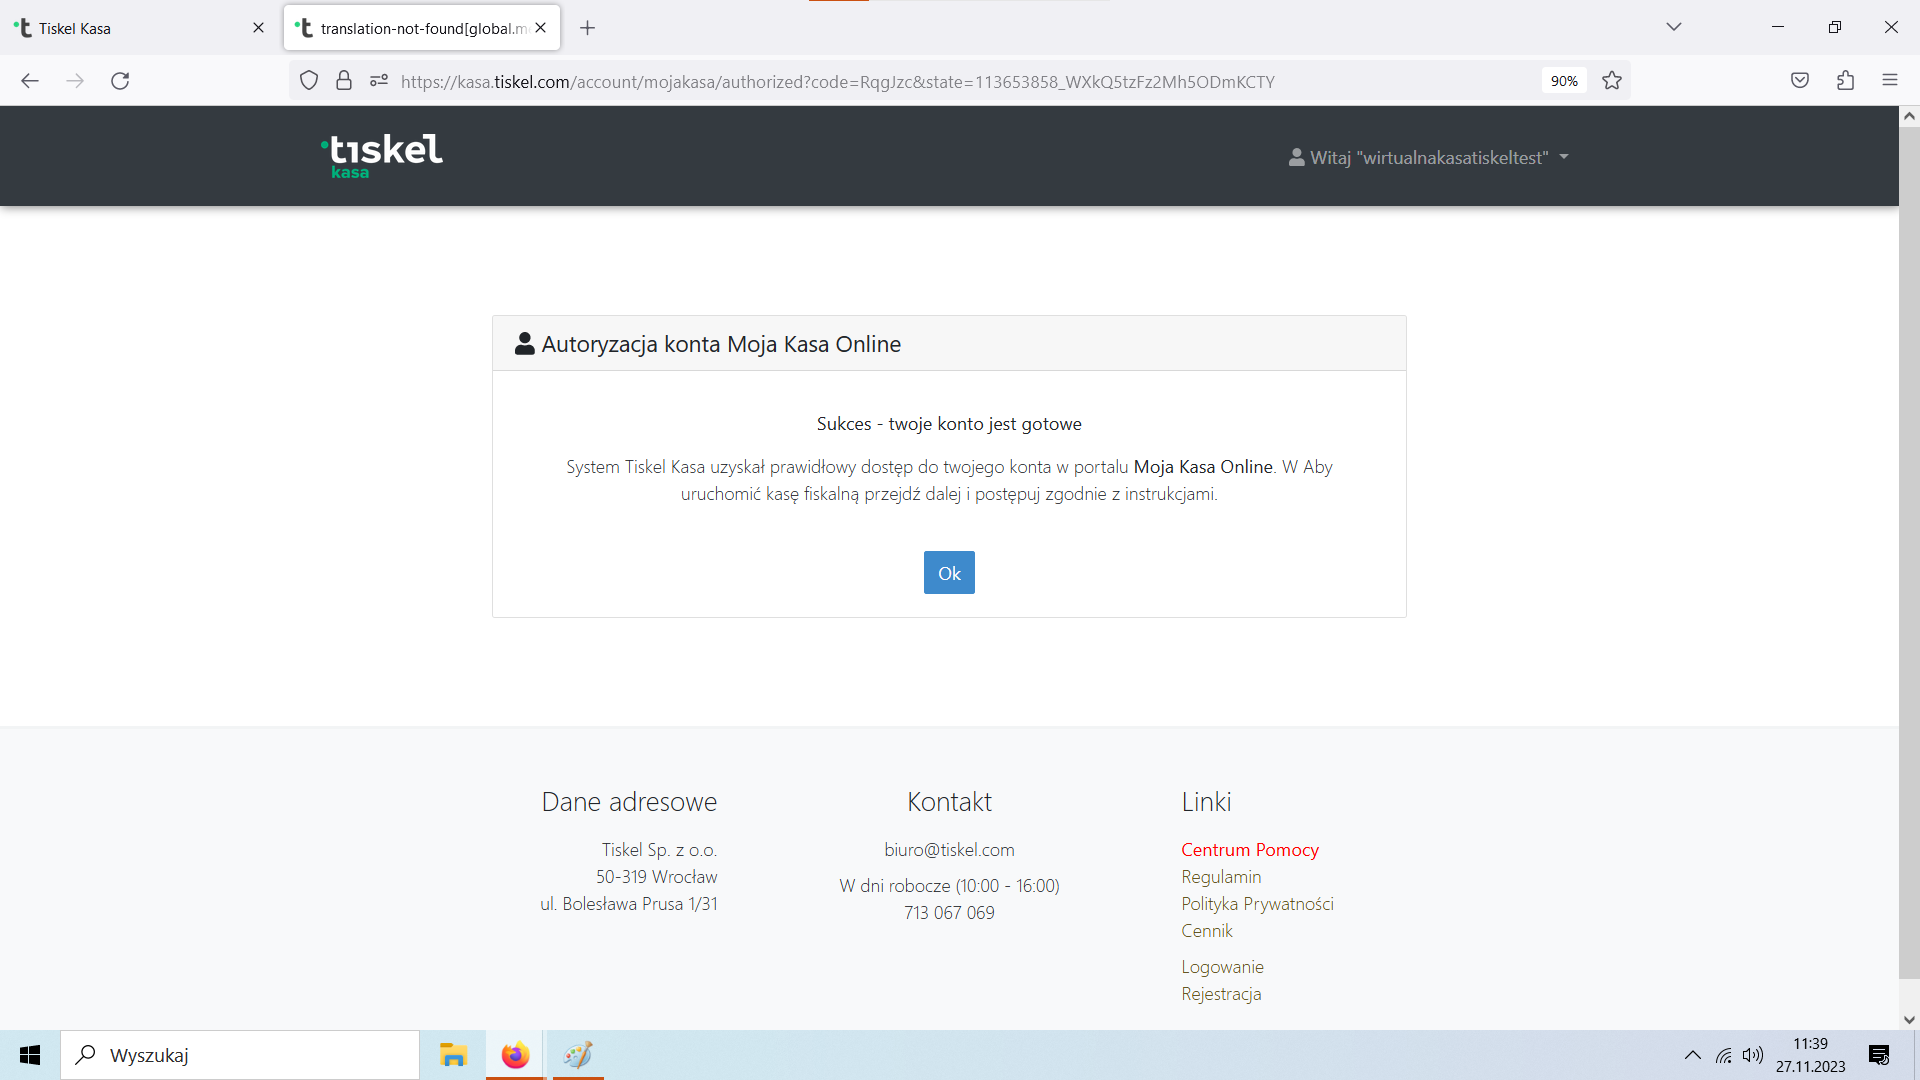This screenshot has width=1920, height=1080.
Task: Open a new tab with the plus icon
Action: (588, 28)
